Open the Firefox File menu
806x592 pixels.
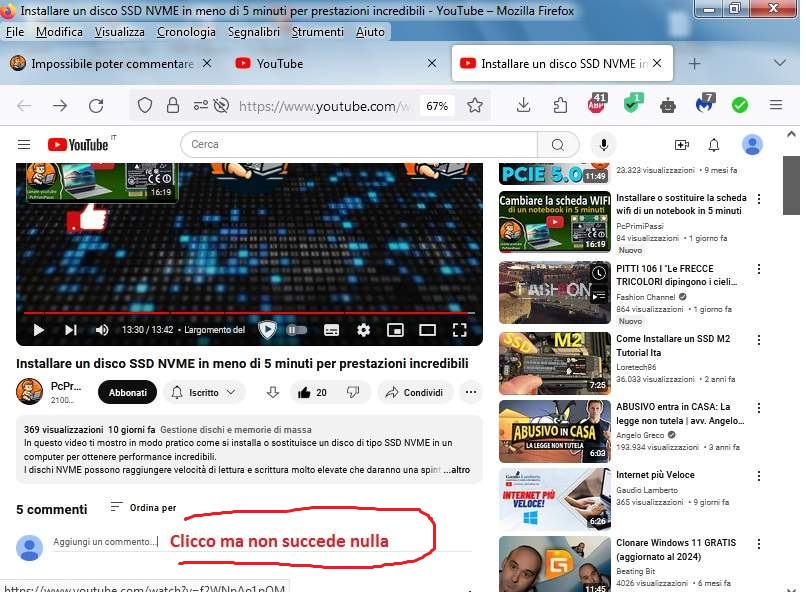[x=15, y=32]
